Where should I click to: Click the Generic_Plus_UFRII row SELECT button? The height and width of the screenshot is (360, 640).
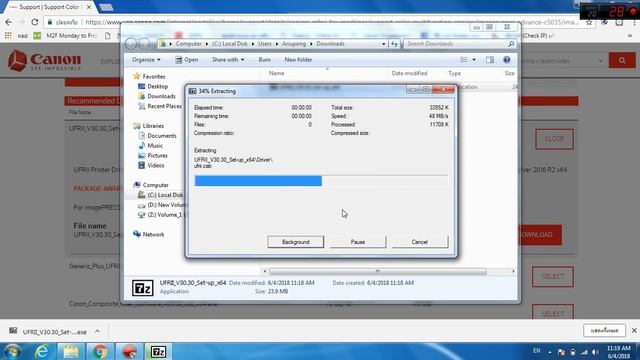pyautogui.click(x=553, y=277)
